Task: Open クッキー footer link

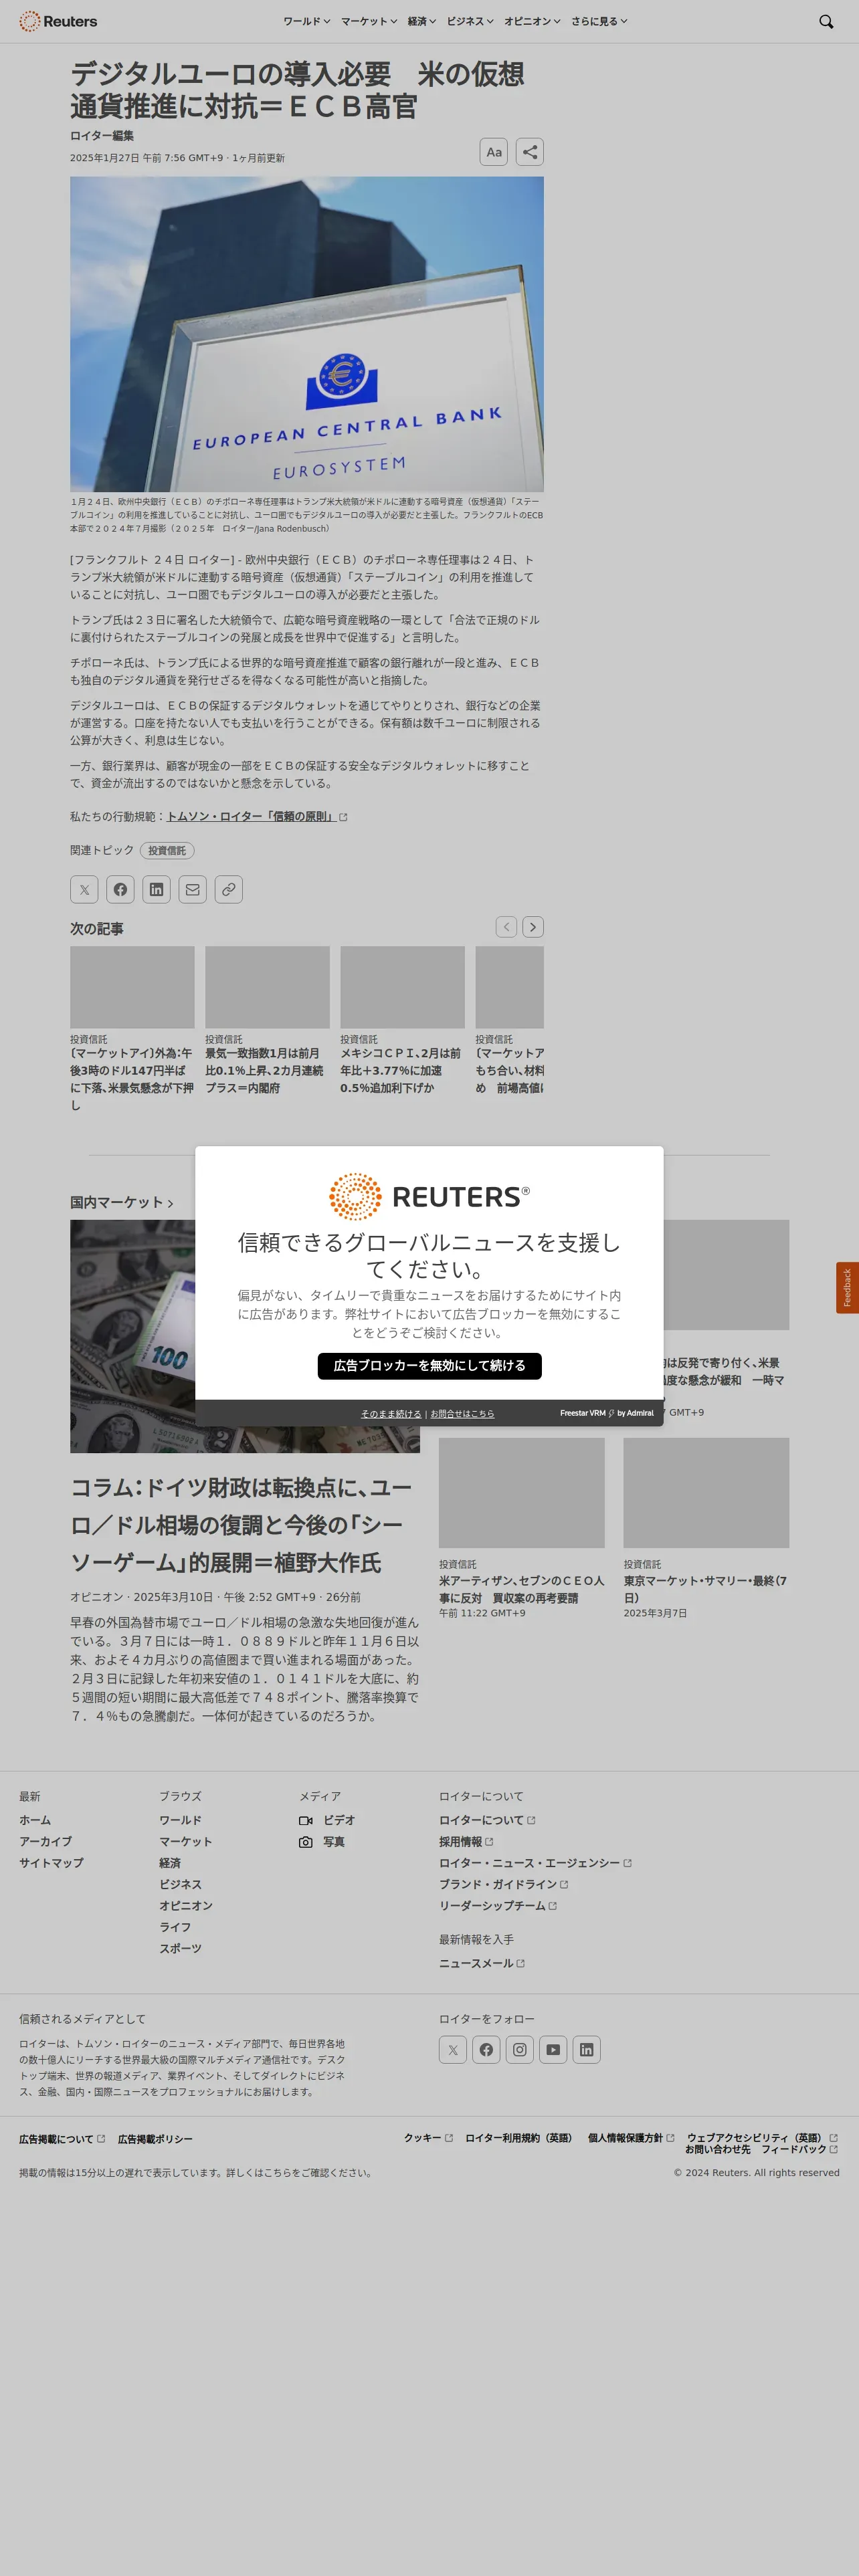Action: (x=428, y=2138)
